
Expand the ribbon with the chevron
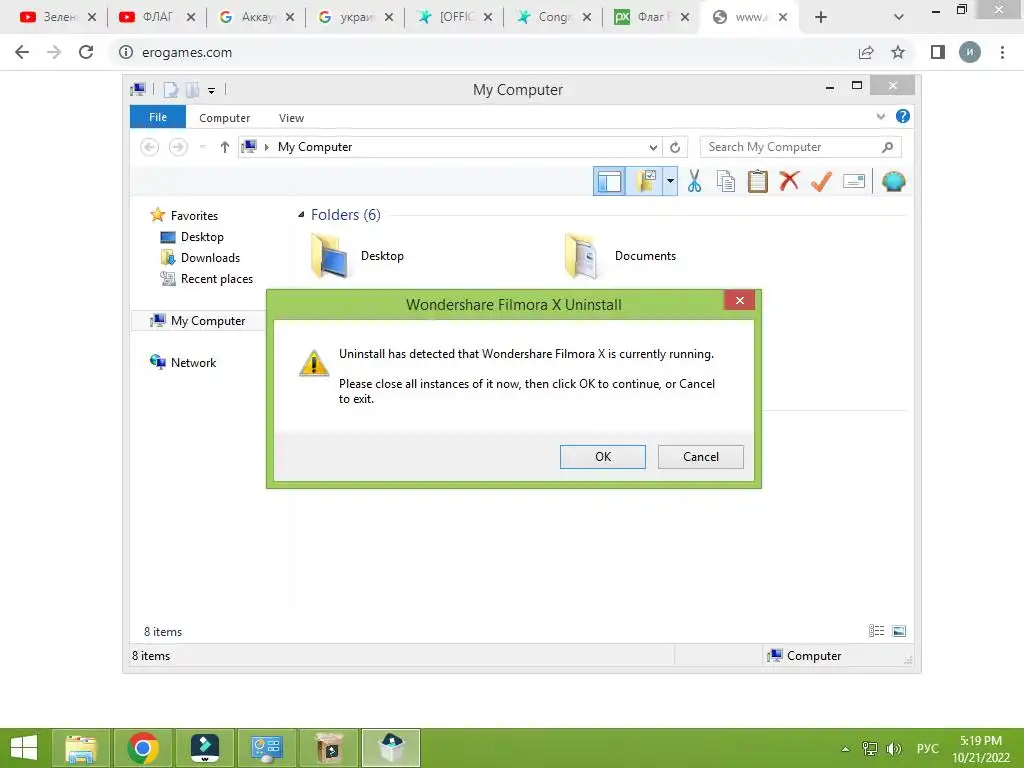pyautogui.click(x=880, y=116)
